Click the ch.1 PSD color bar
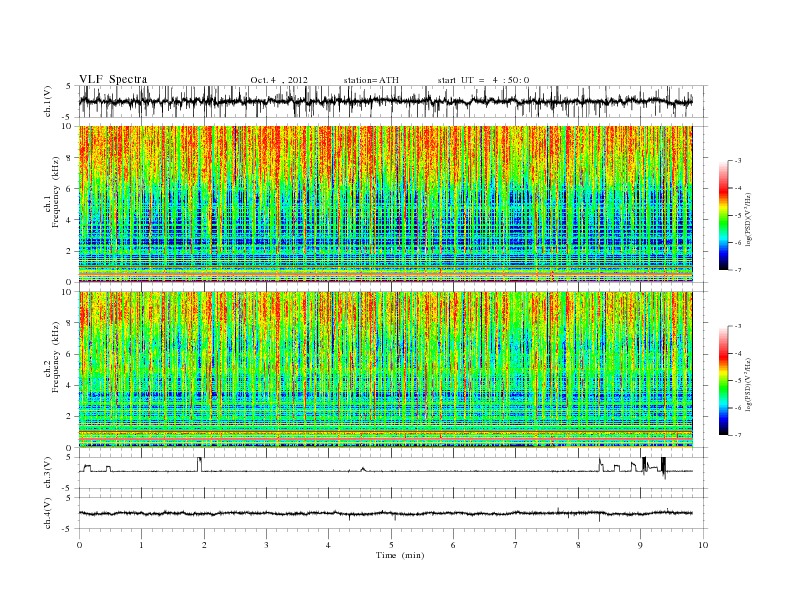This screenshot has height=612, width=792. tap(724, 215)
